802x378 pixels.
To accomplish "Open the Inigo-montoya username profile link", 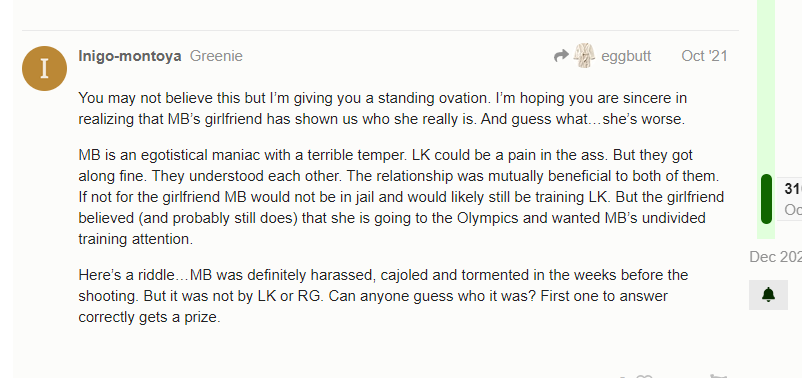I will 129,56.
